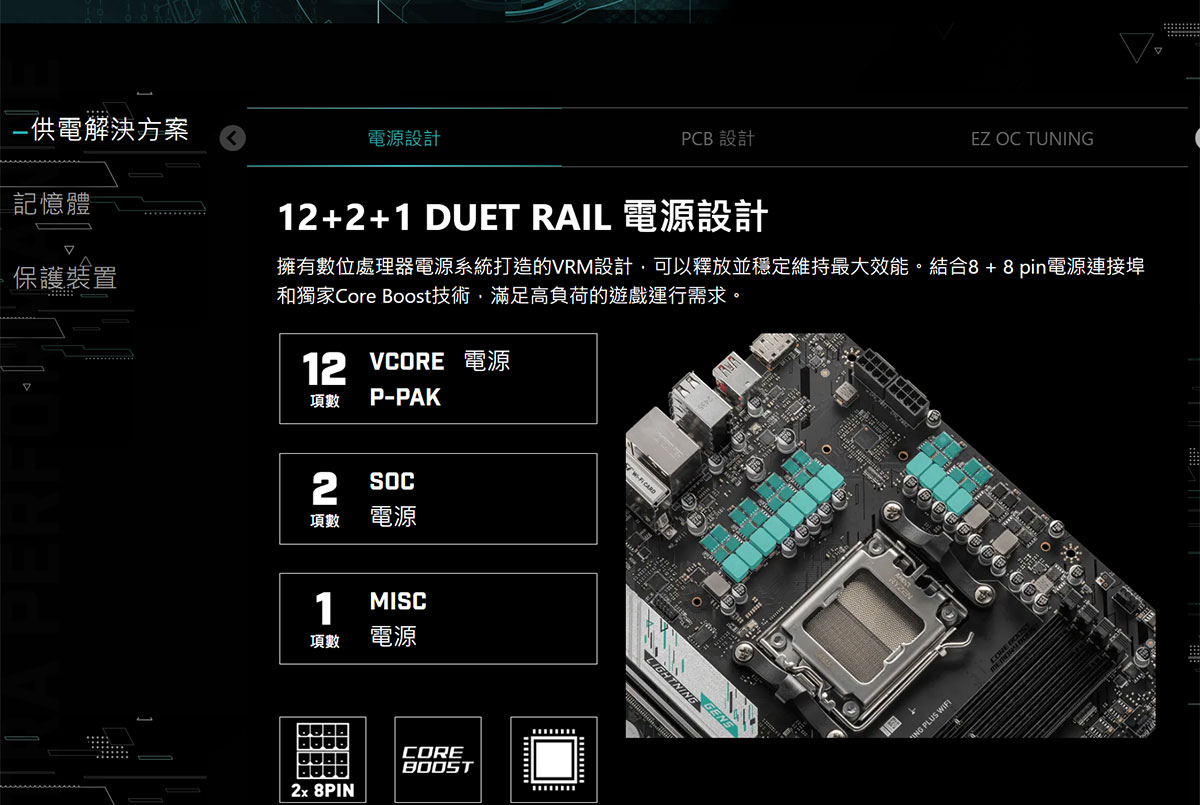Click the Core Boost icon
This screenshot has width=1200, height=805.
click(438, 760)
